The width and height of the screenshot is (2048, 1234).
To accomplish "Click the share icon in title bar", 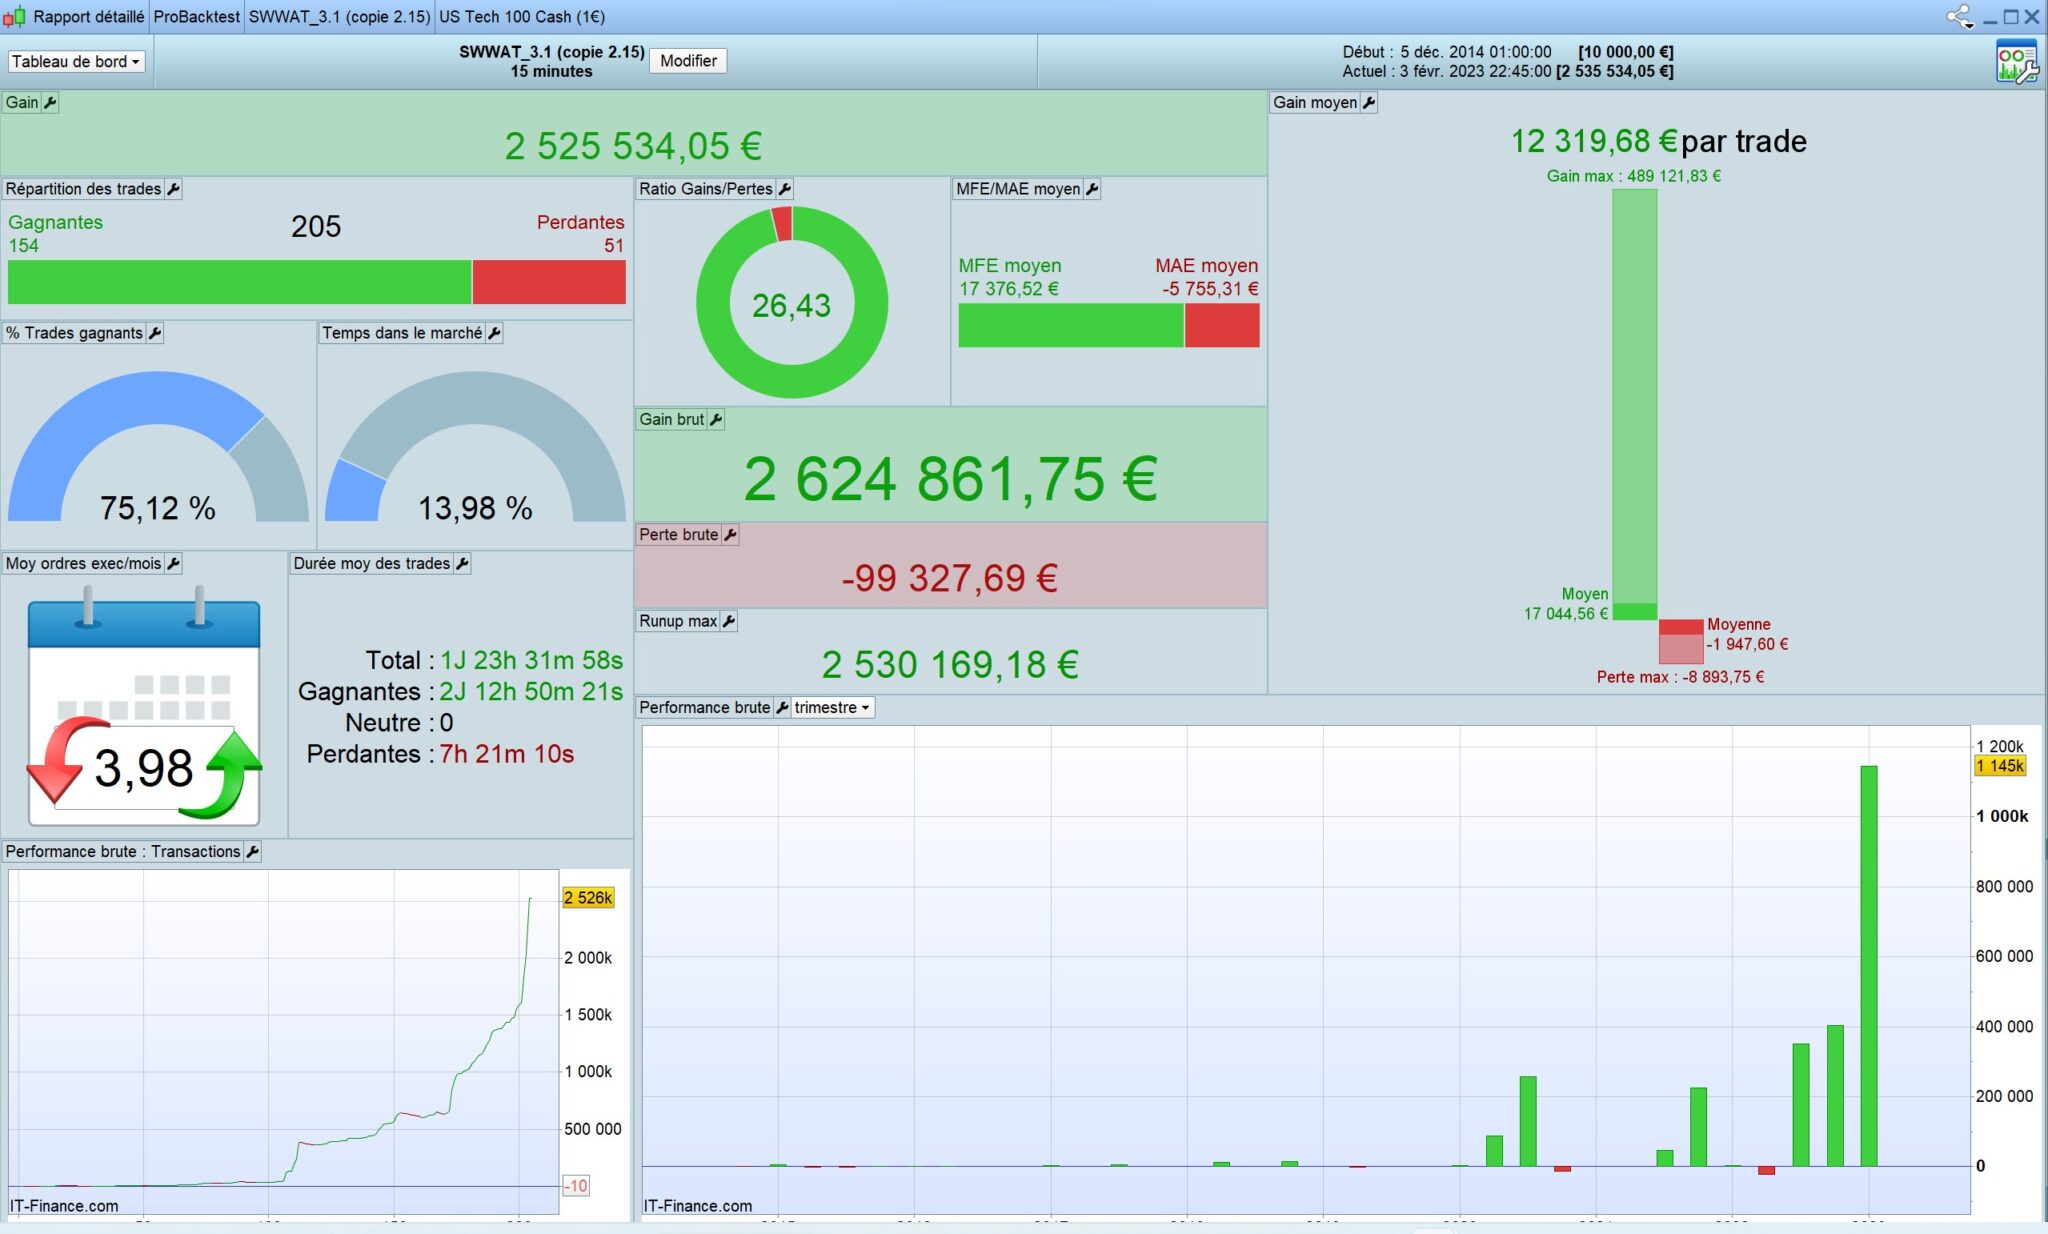I will (1958, 16).
